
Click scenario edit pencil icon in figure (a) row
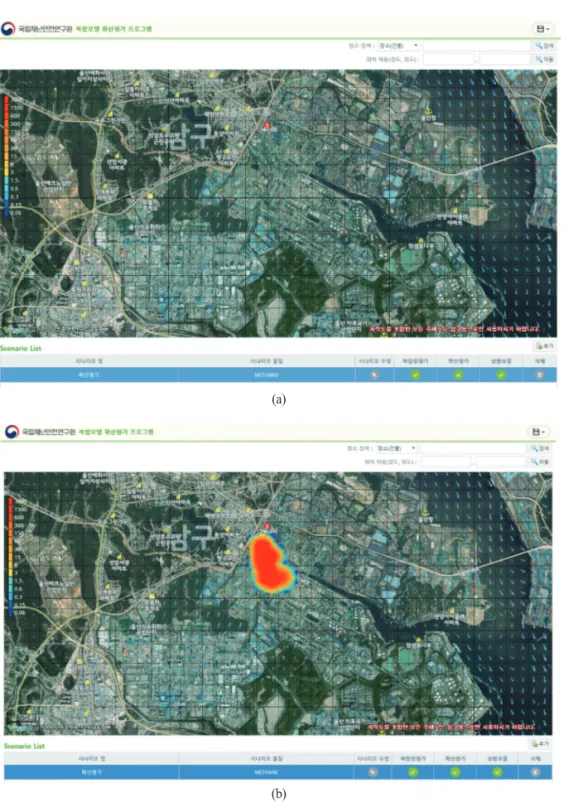tap(375, 375)
